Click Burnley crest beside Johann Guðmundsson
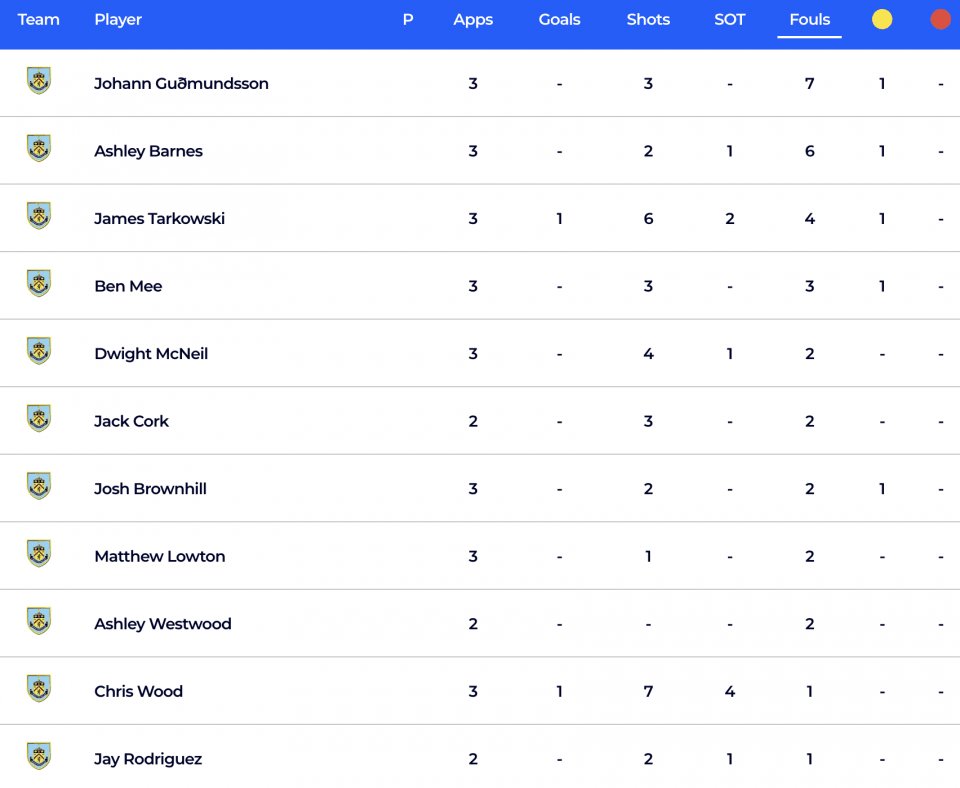The image size is (960, 788). (39, 81)
